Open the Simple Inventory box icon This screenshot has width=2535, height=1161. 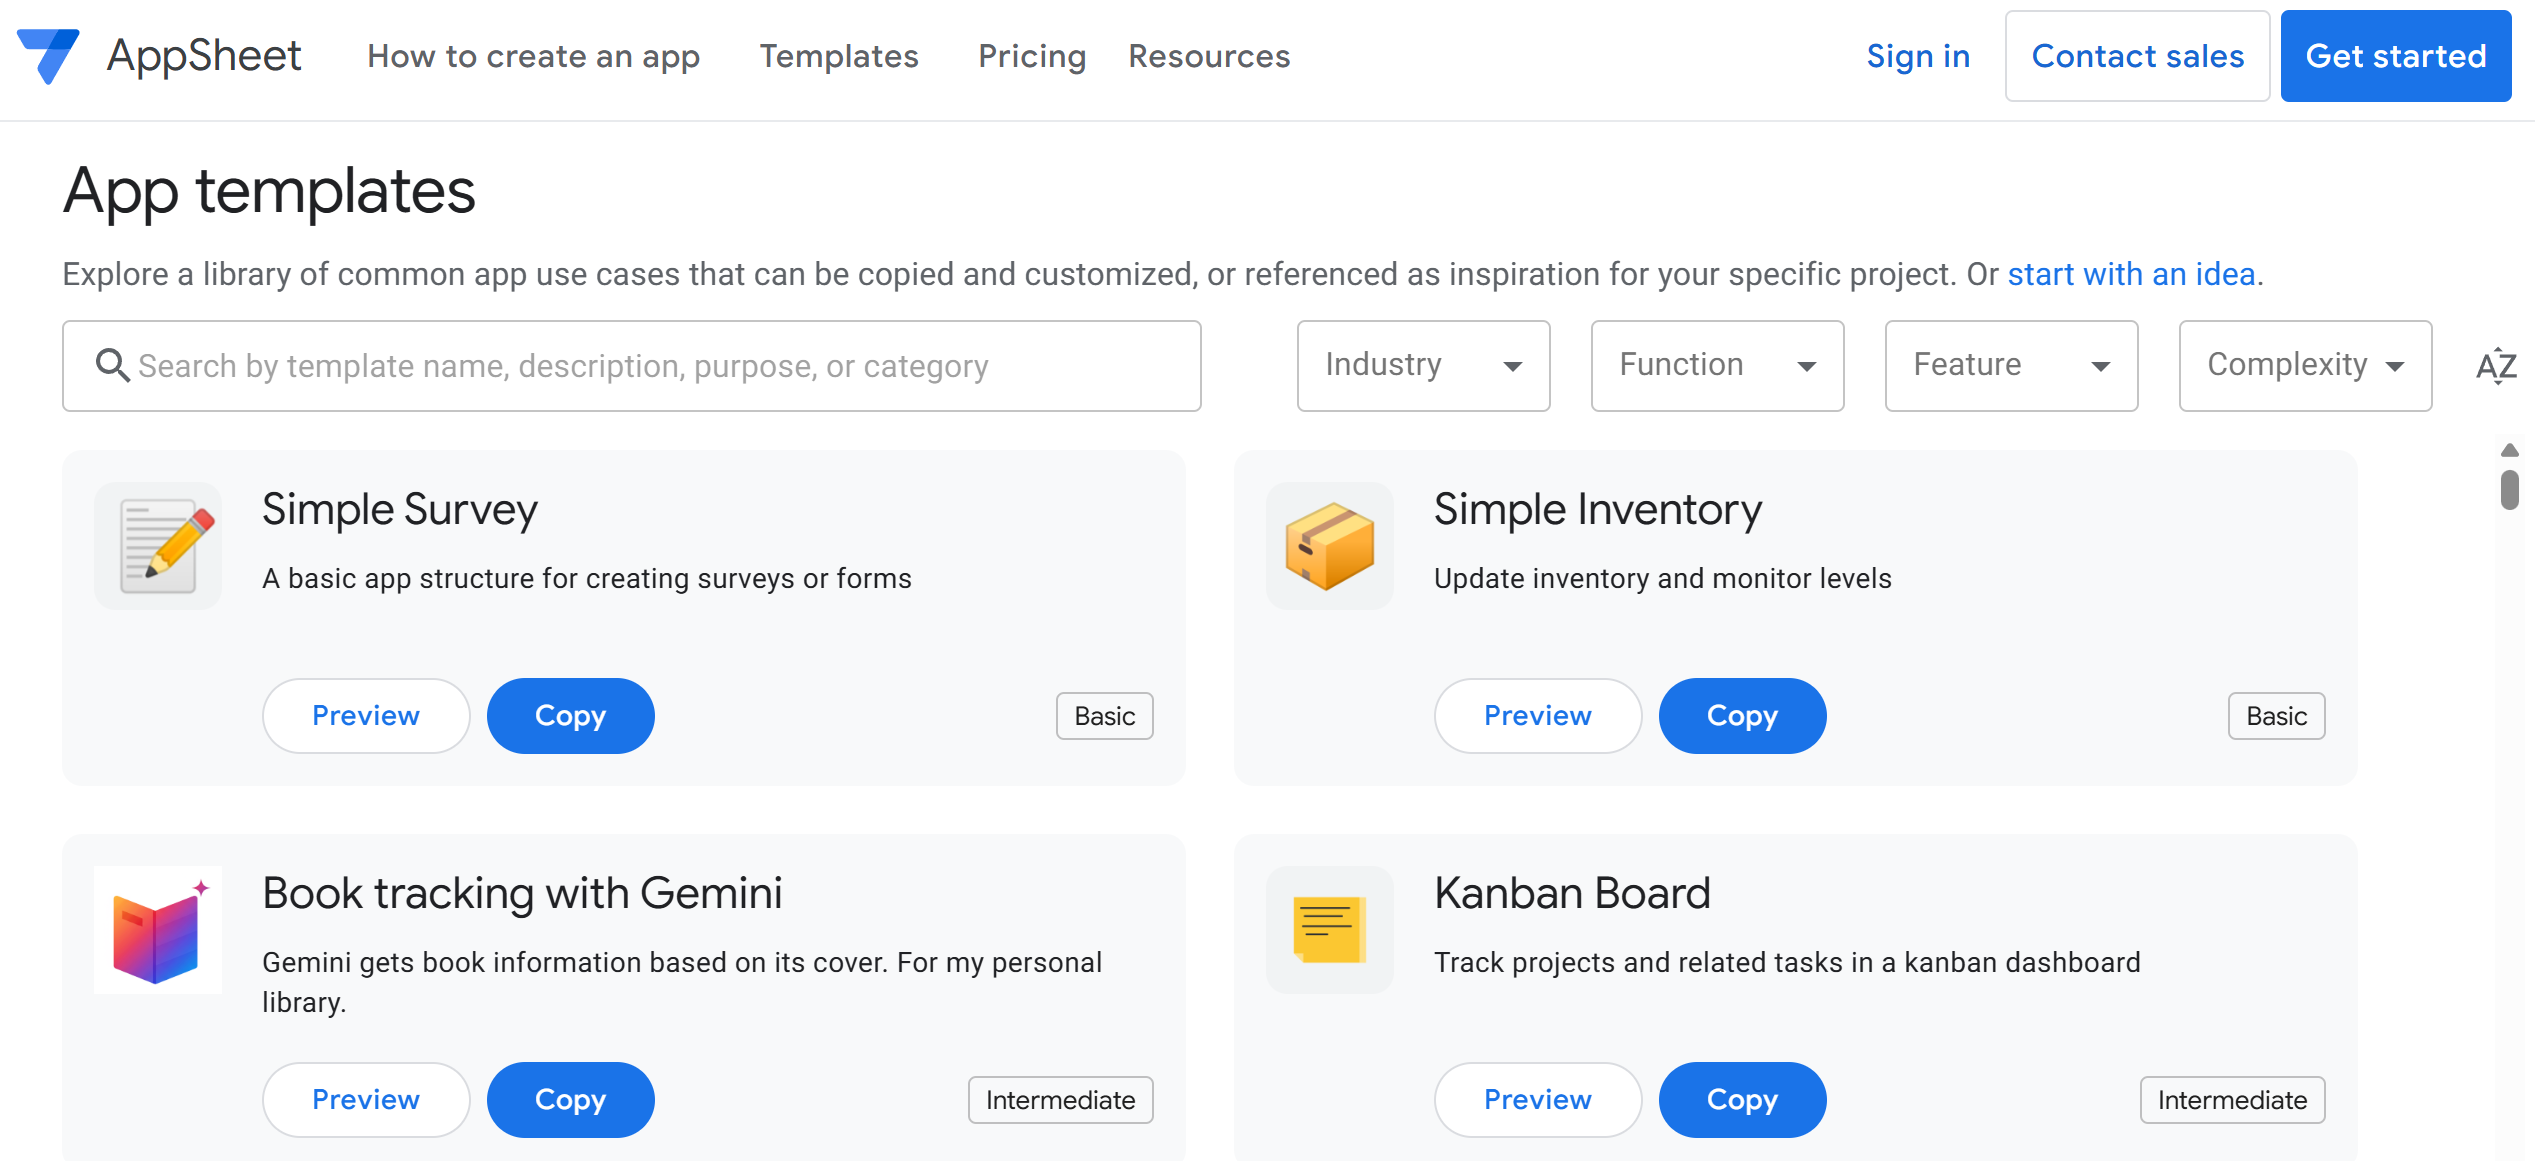[x=1330, y=546]
